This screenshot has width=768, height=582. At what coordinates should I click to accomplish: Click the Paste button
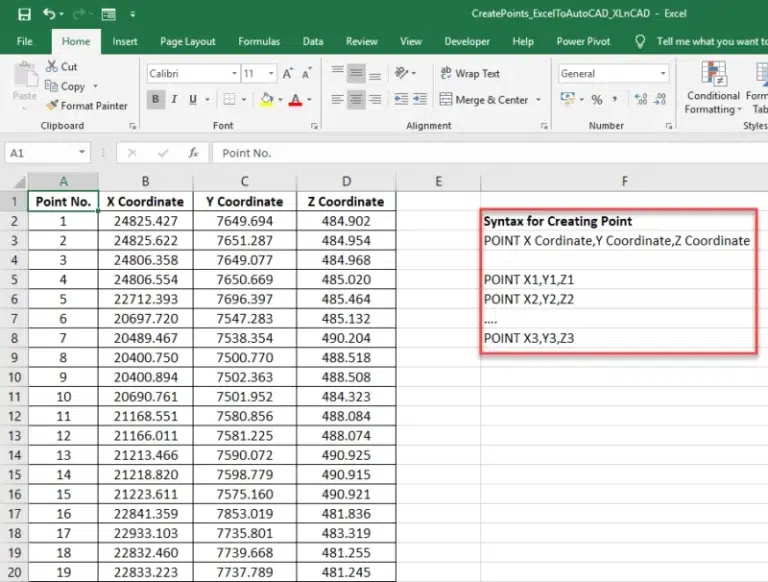(24, 81)
